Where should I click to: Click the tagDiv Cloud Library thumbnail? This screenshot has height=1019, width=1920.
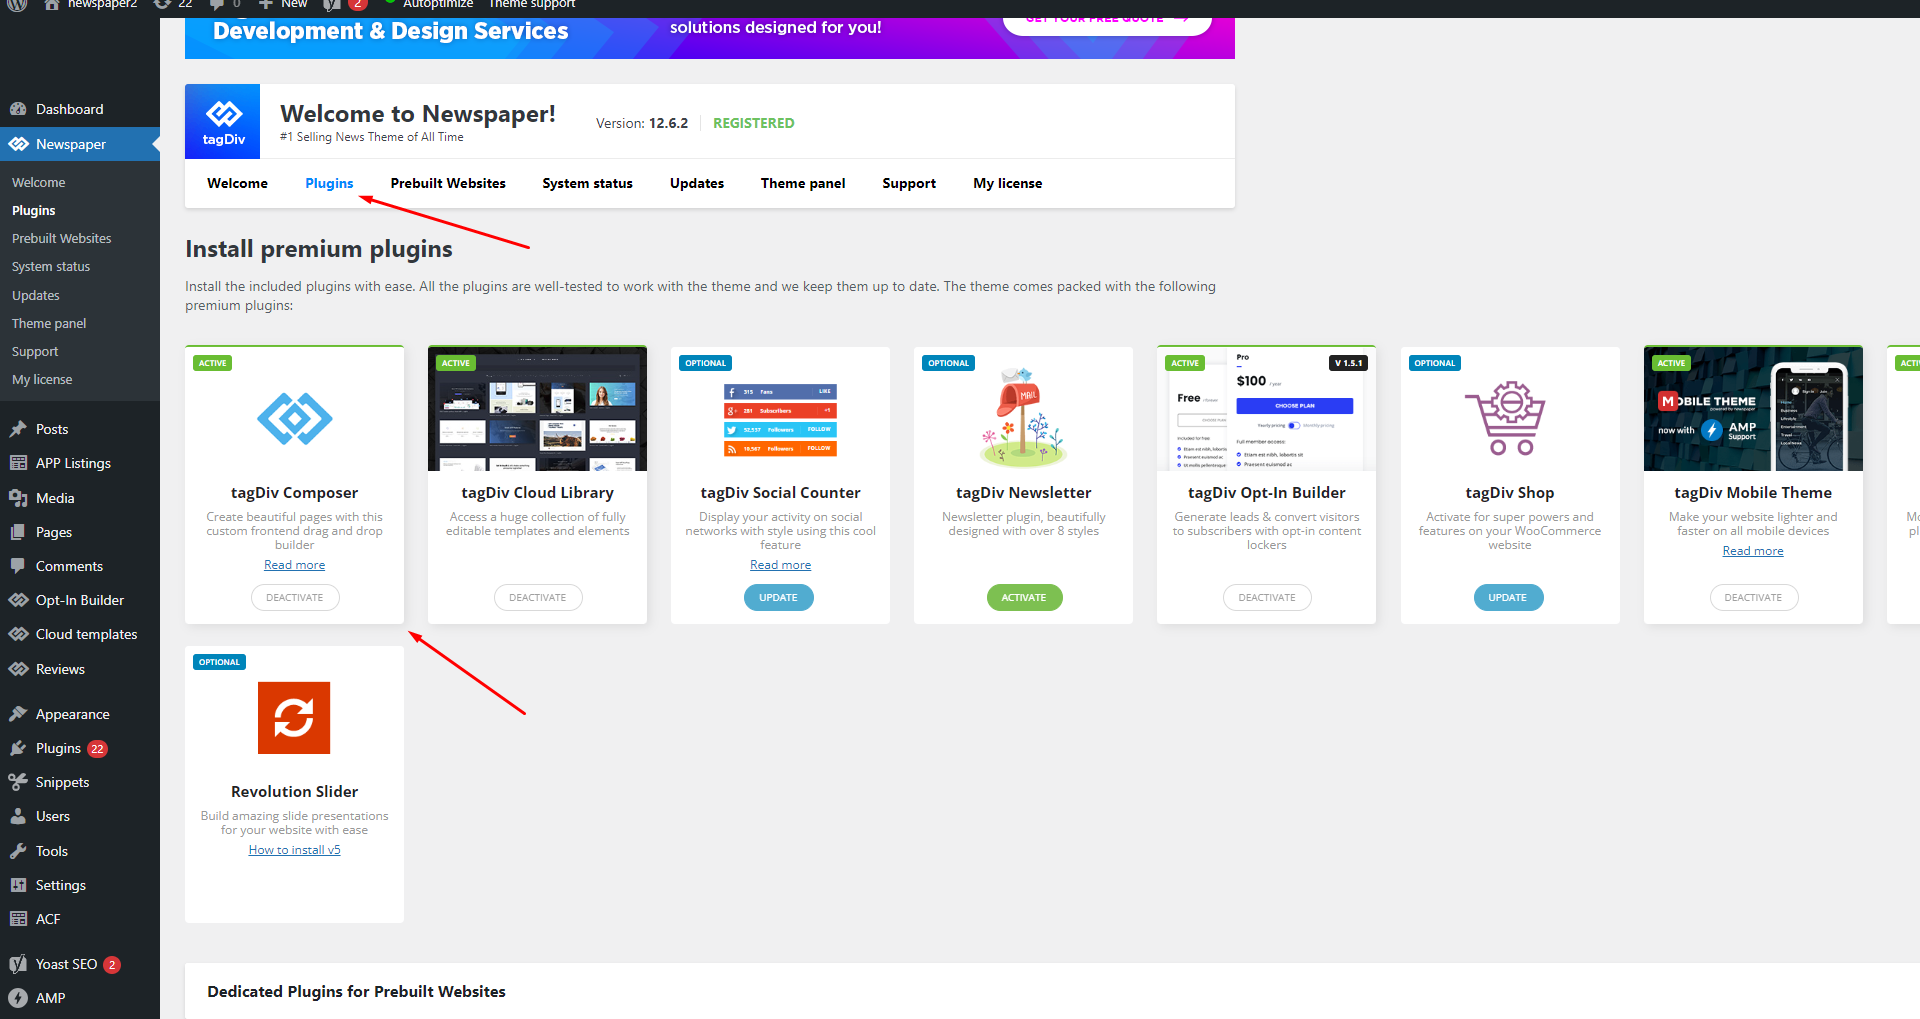tap(537, 409)
